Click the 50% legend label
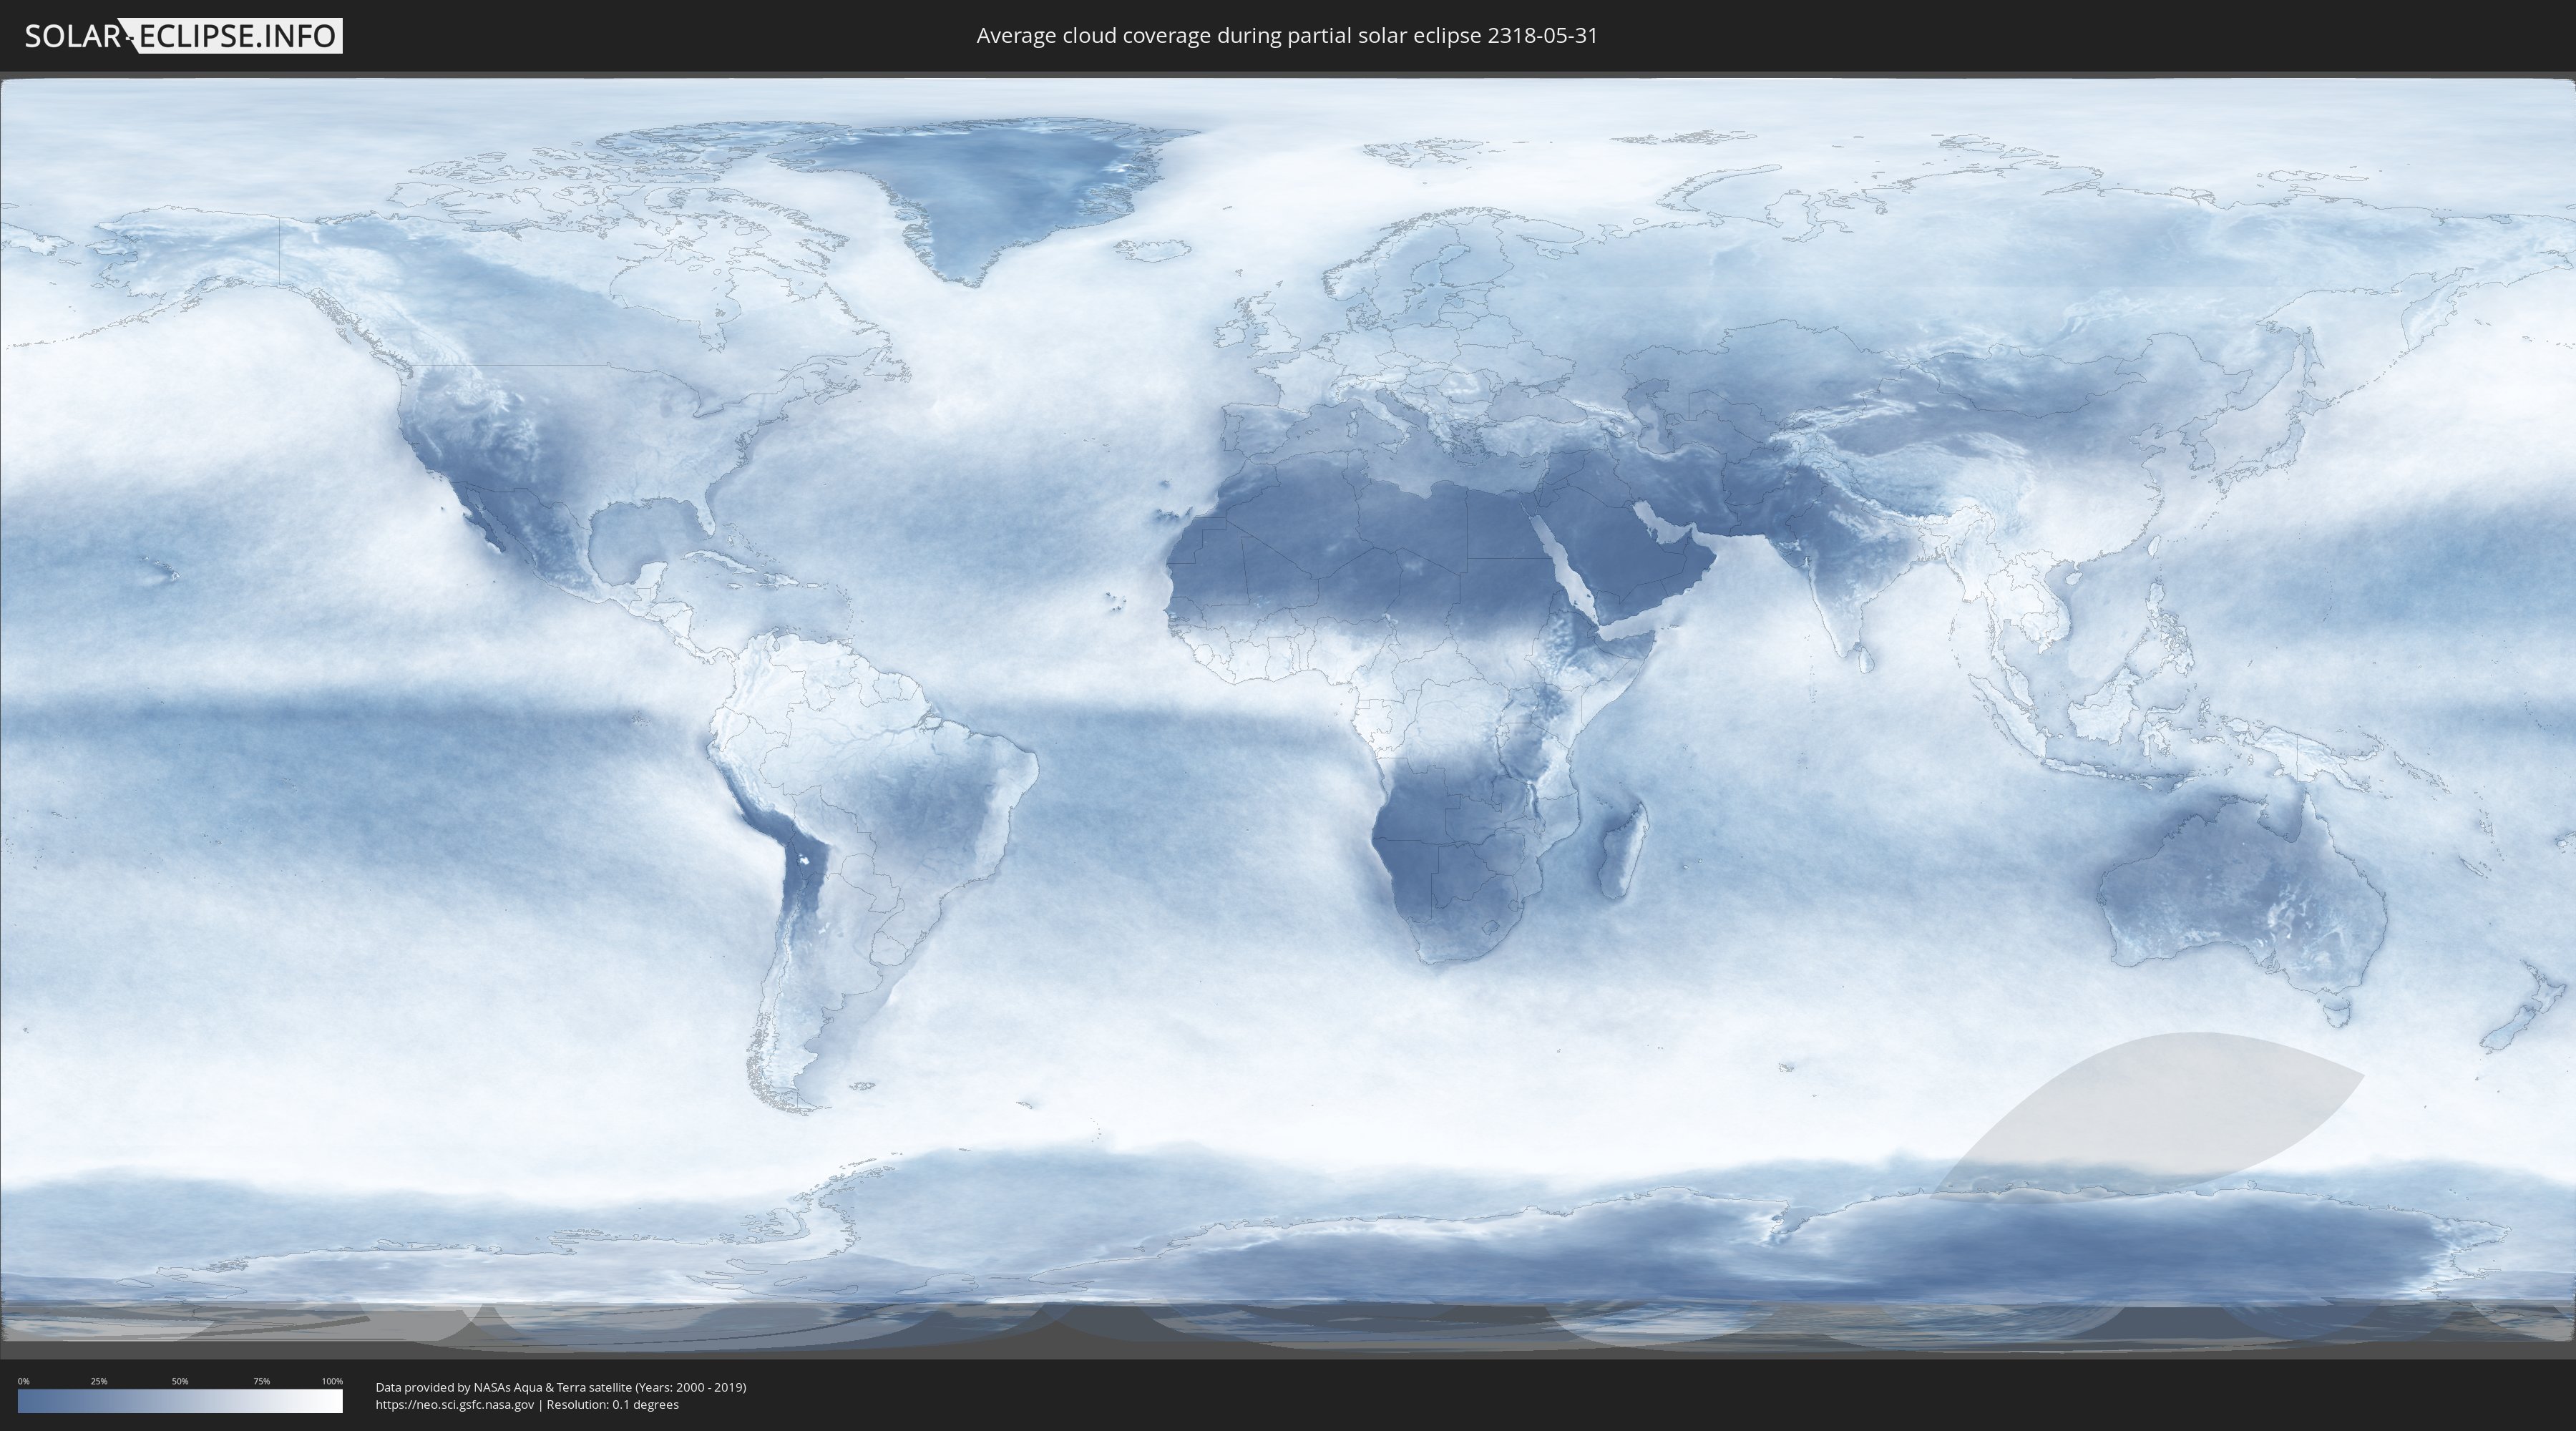Image resolution: width=2576 pixels, height=1431 pixels. 180,1381
